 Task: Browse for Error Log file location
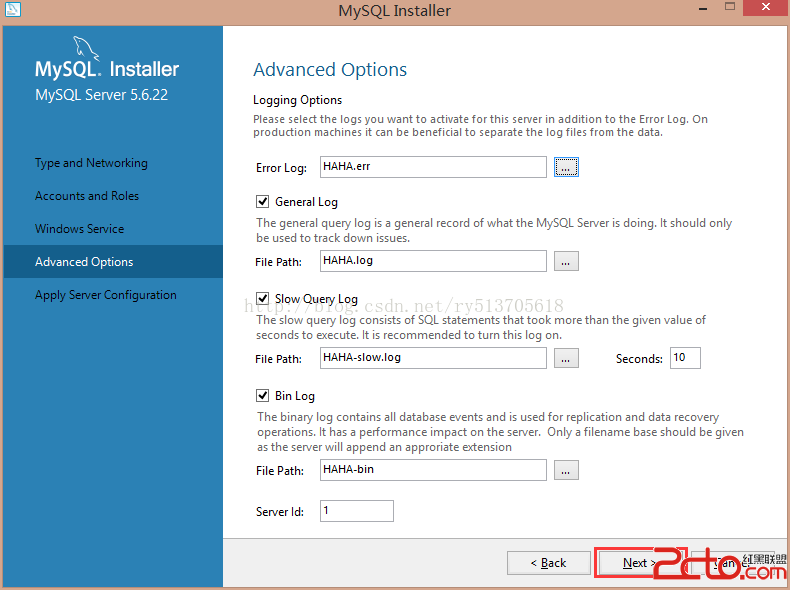(x=566, y=167)
